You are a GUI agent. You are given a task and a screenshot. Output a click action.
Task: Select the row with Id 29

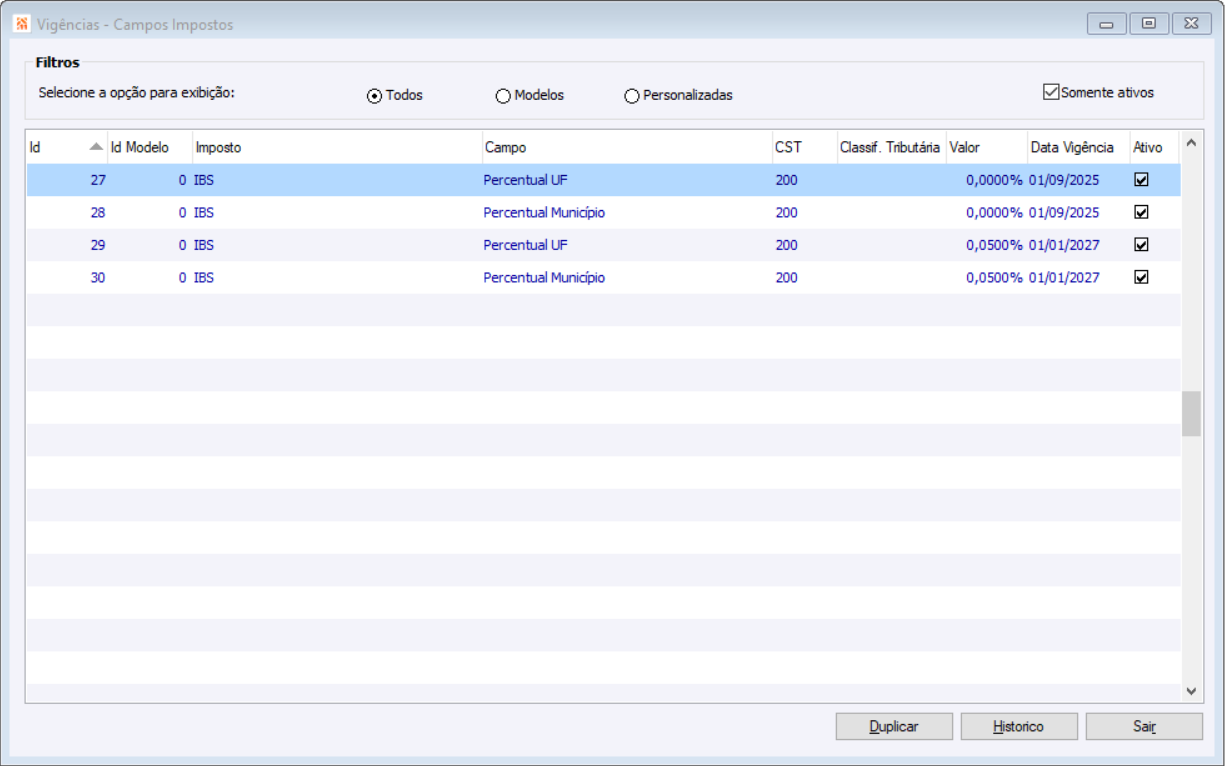point(603,245)
